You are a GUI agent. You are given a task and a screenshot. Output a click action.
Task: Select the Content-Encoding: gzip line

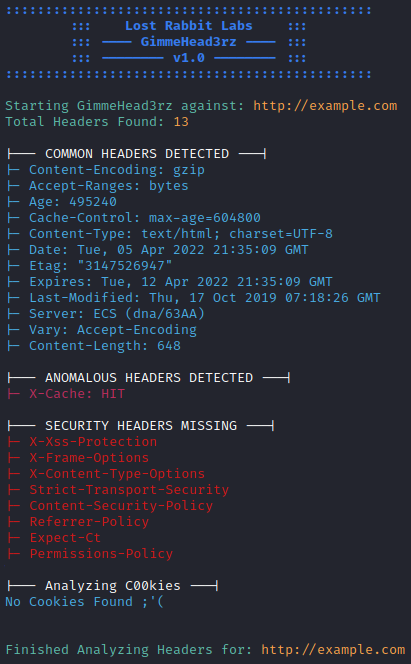117,170
